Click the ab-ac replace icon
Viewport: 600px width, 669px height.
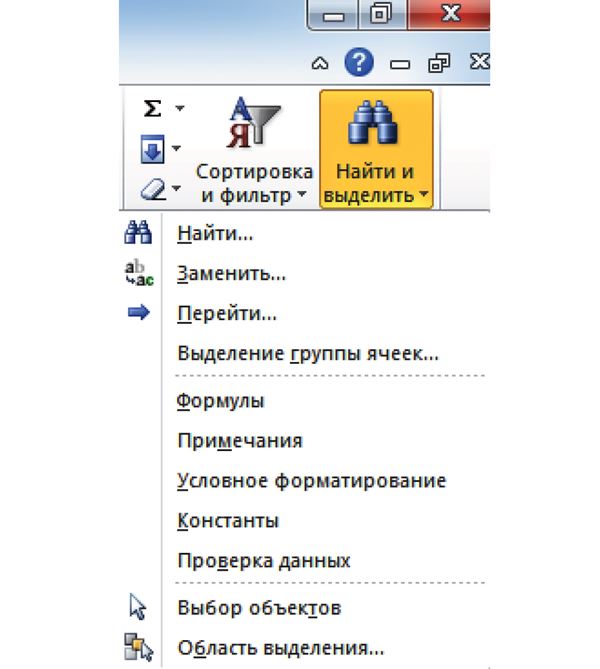click(139, 272)
